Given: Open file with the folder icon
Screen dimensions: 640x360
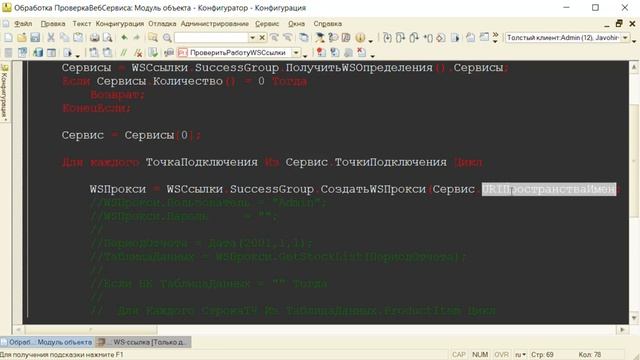Looking at the screenshot, I should 22,38.
